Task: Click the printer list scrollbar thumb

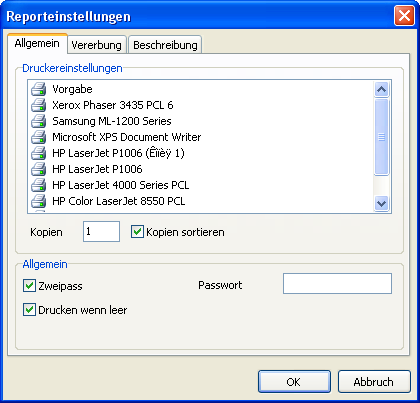Action: coord(381,137)
